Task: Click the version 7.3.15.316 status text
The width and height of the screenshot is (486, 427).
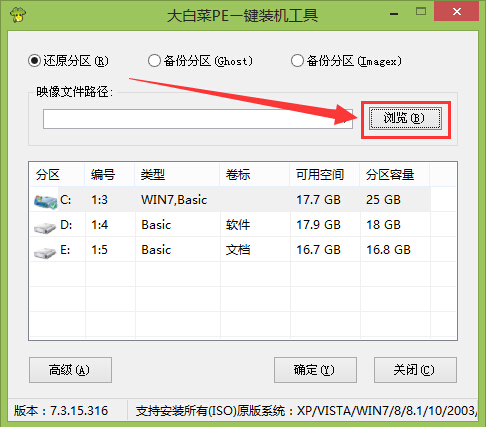Action: coord(61,411)
